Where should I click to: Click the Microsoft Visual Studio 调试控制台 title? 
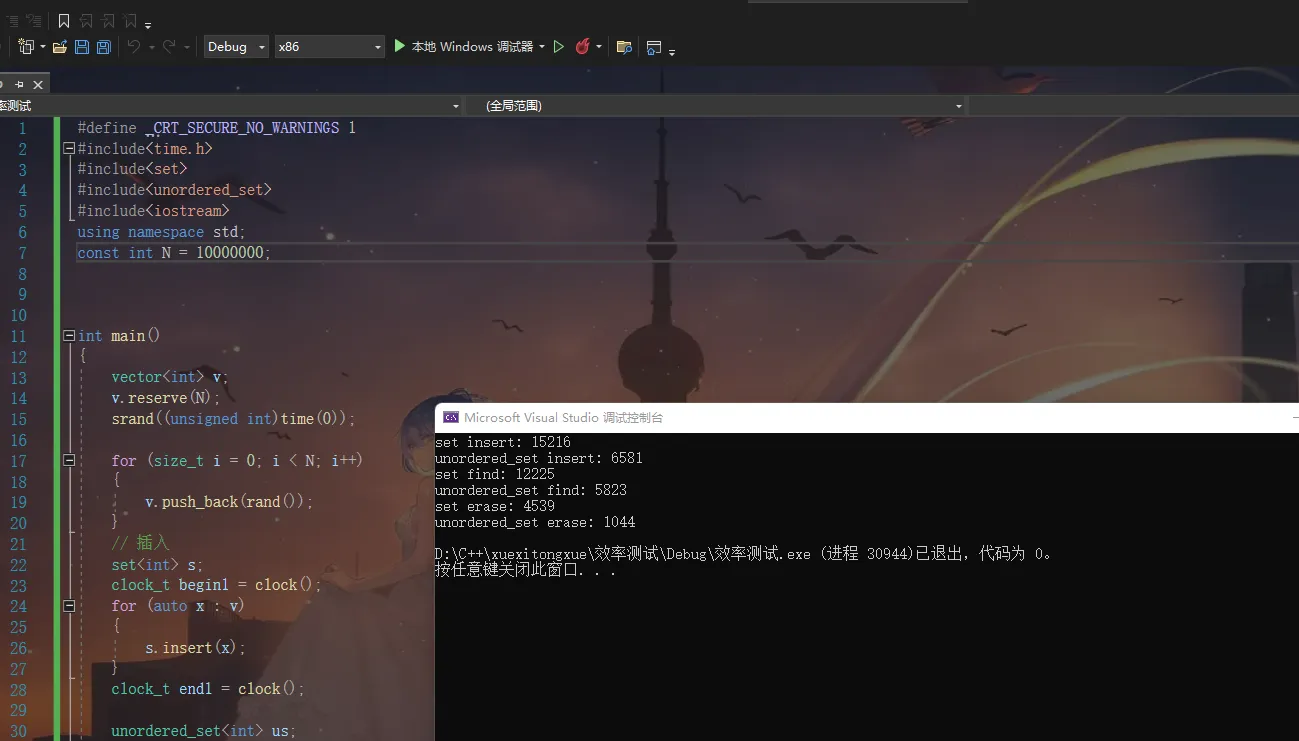click(x=563, y=418)
